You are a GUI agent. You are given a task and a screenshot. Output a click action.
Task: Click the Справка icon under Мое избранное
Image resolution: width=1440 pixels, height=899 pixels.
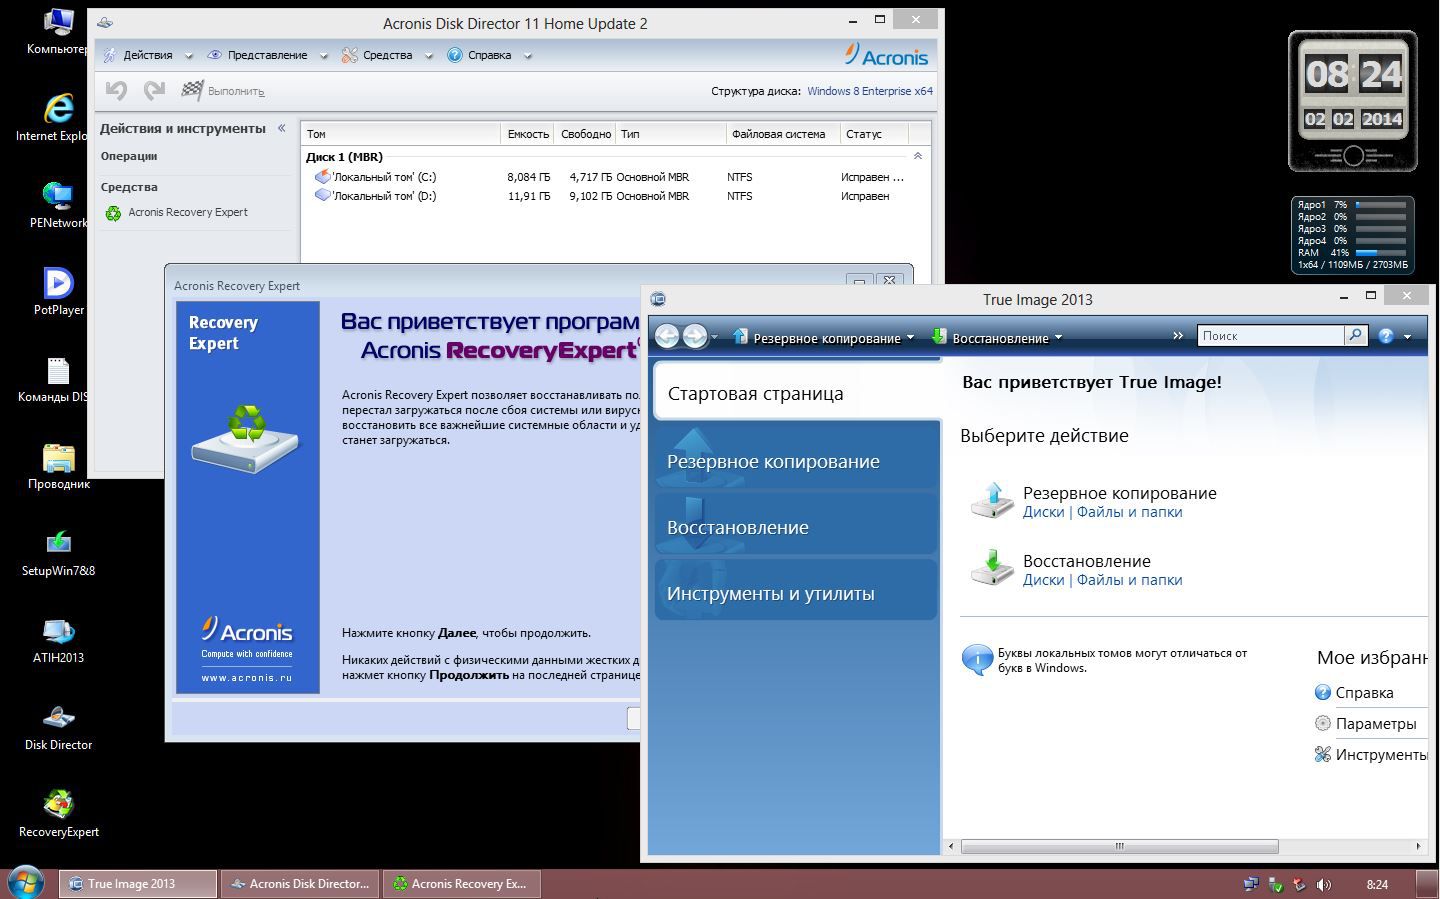(x=1323, y=692)
